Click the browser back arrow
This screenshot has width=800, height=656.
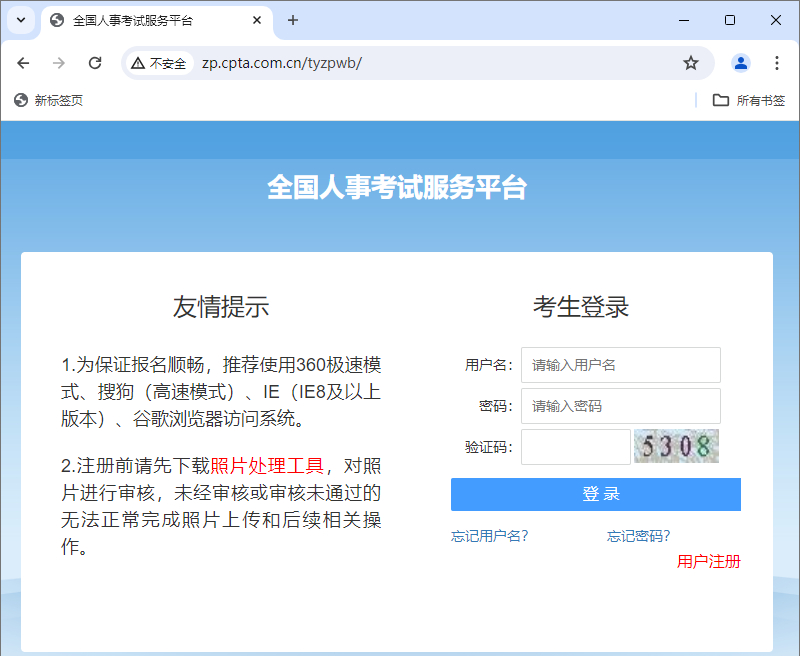(23, 63)
